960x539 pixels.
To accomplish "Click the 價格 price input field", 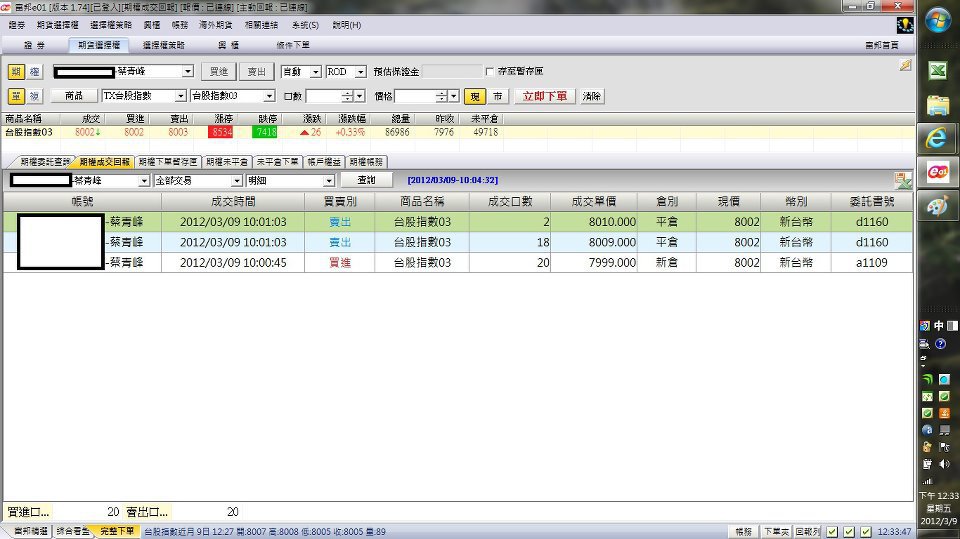I will coord(416,96).
